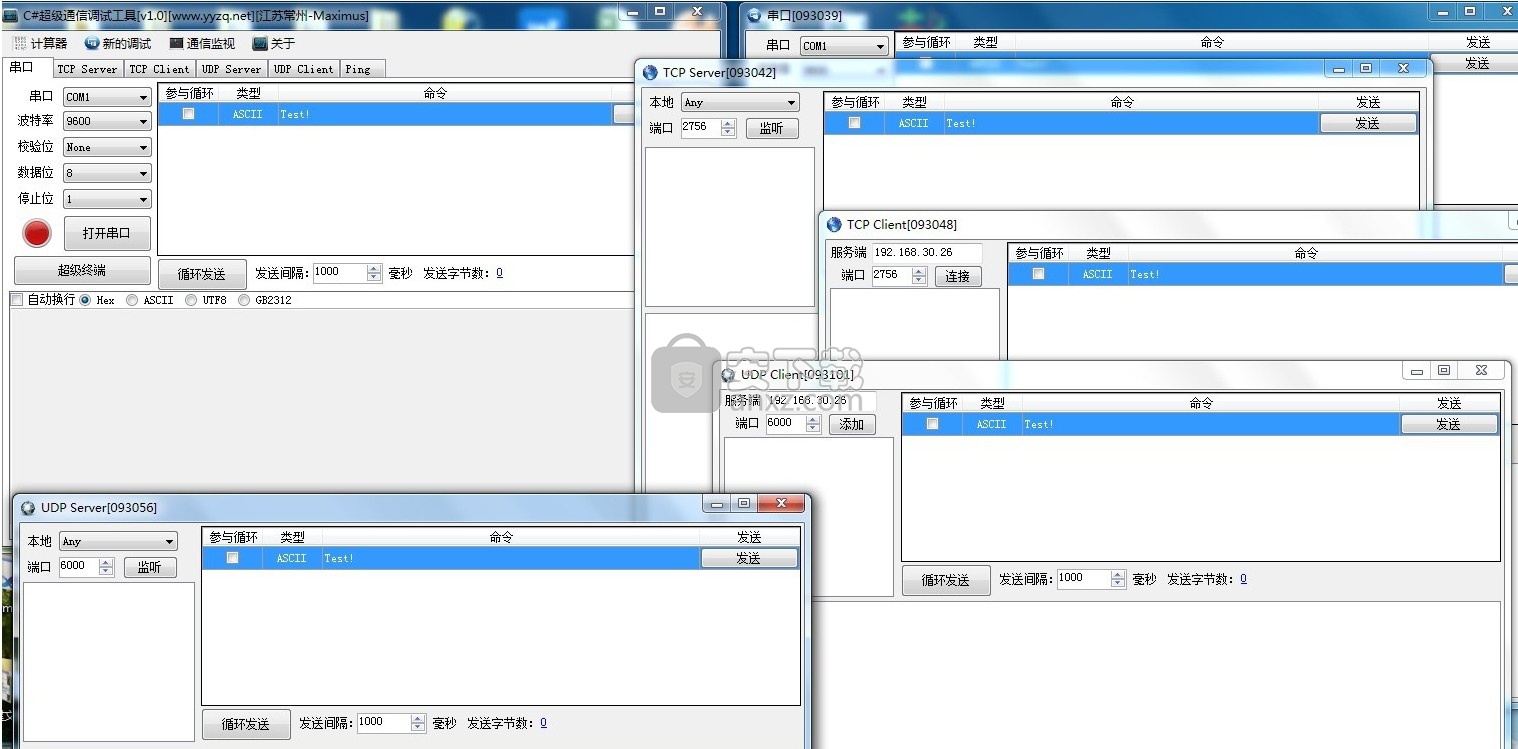
Task: Adjust the main window 发送间隔 stepper
Action: point(374,273)
